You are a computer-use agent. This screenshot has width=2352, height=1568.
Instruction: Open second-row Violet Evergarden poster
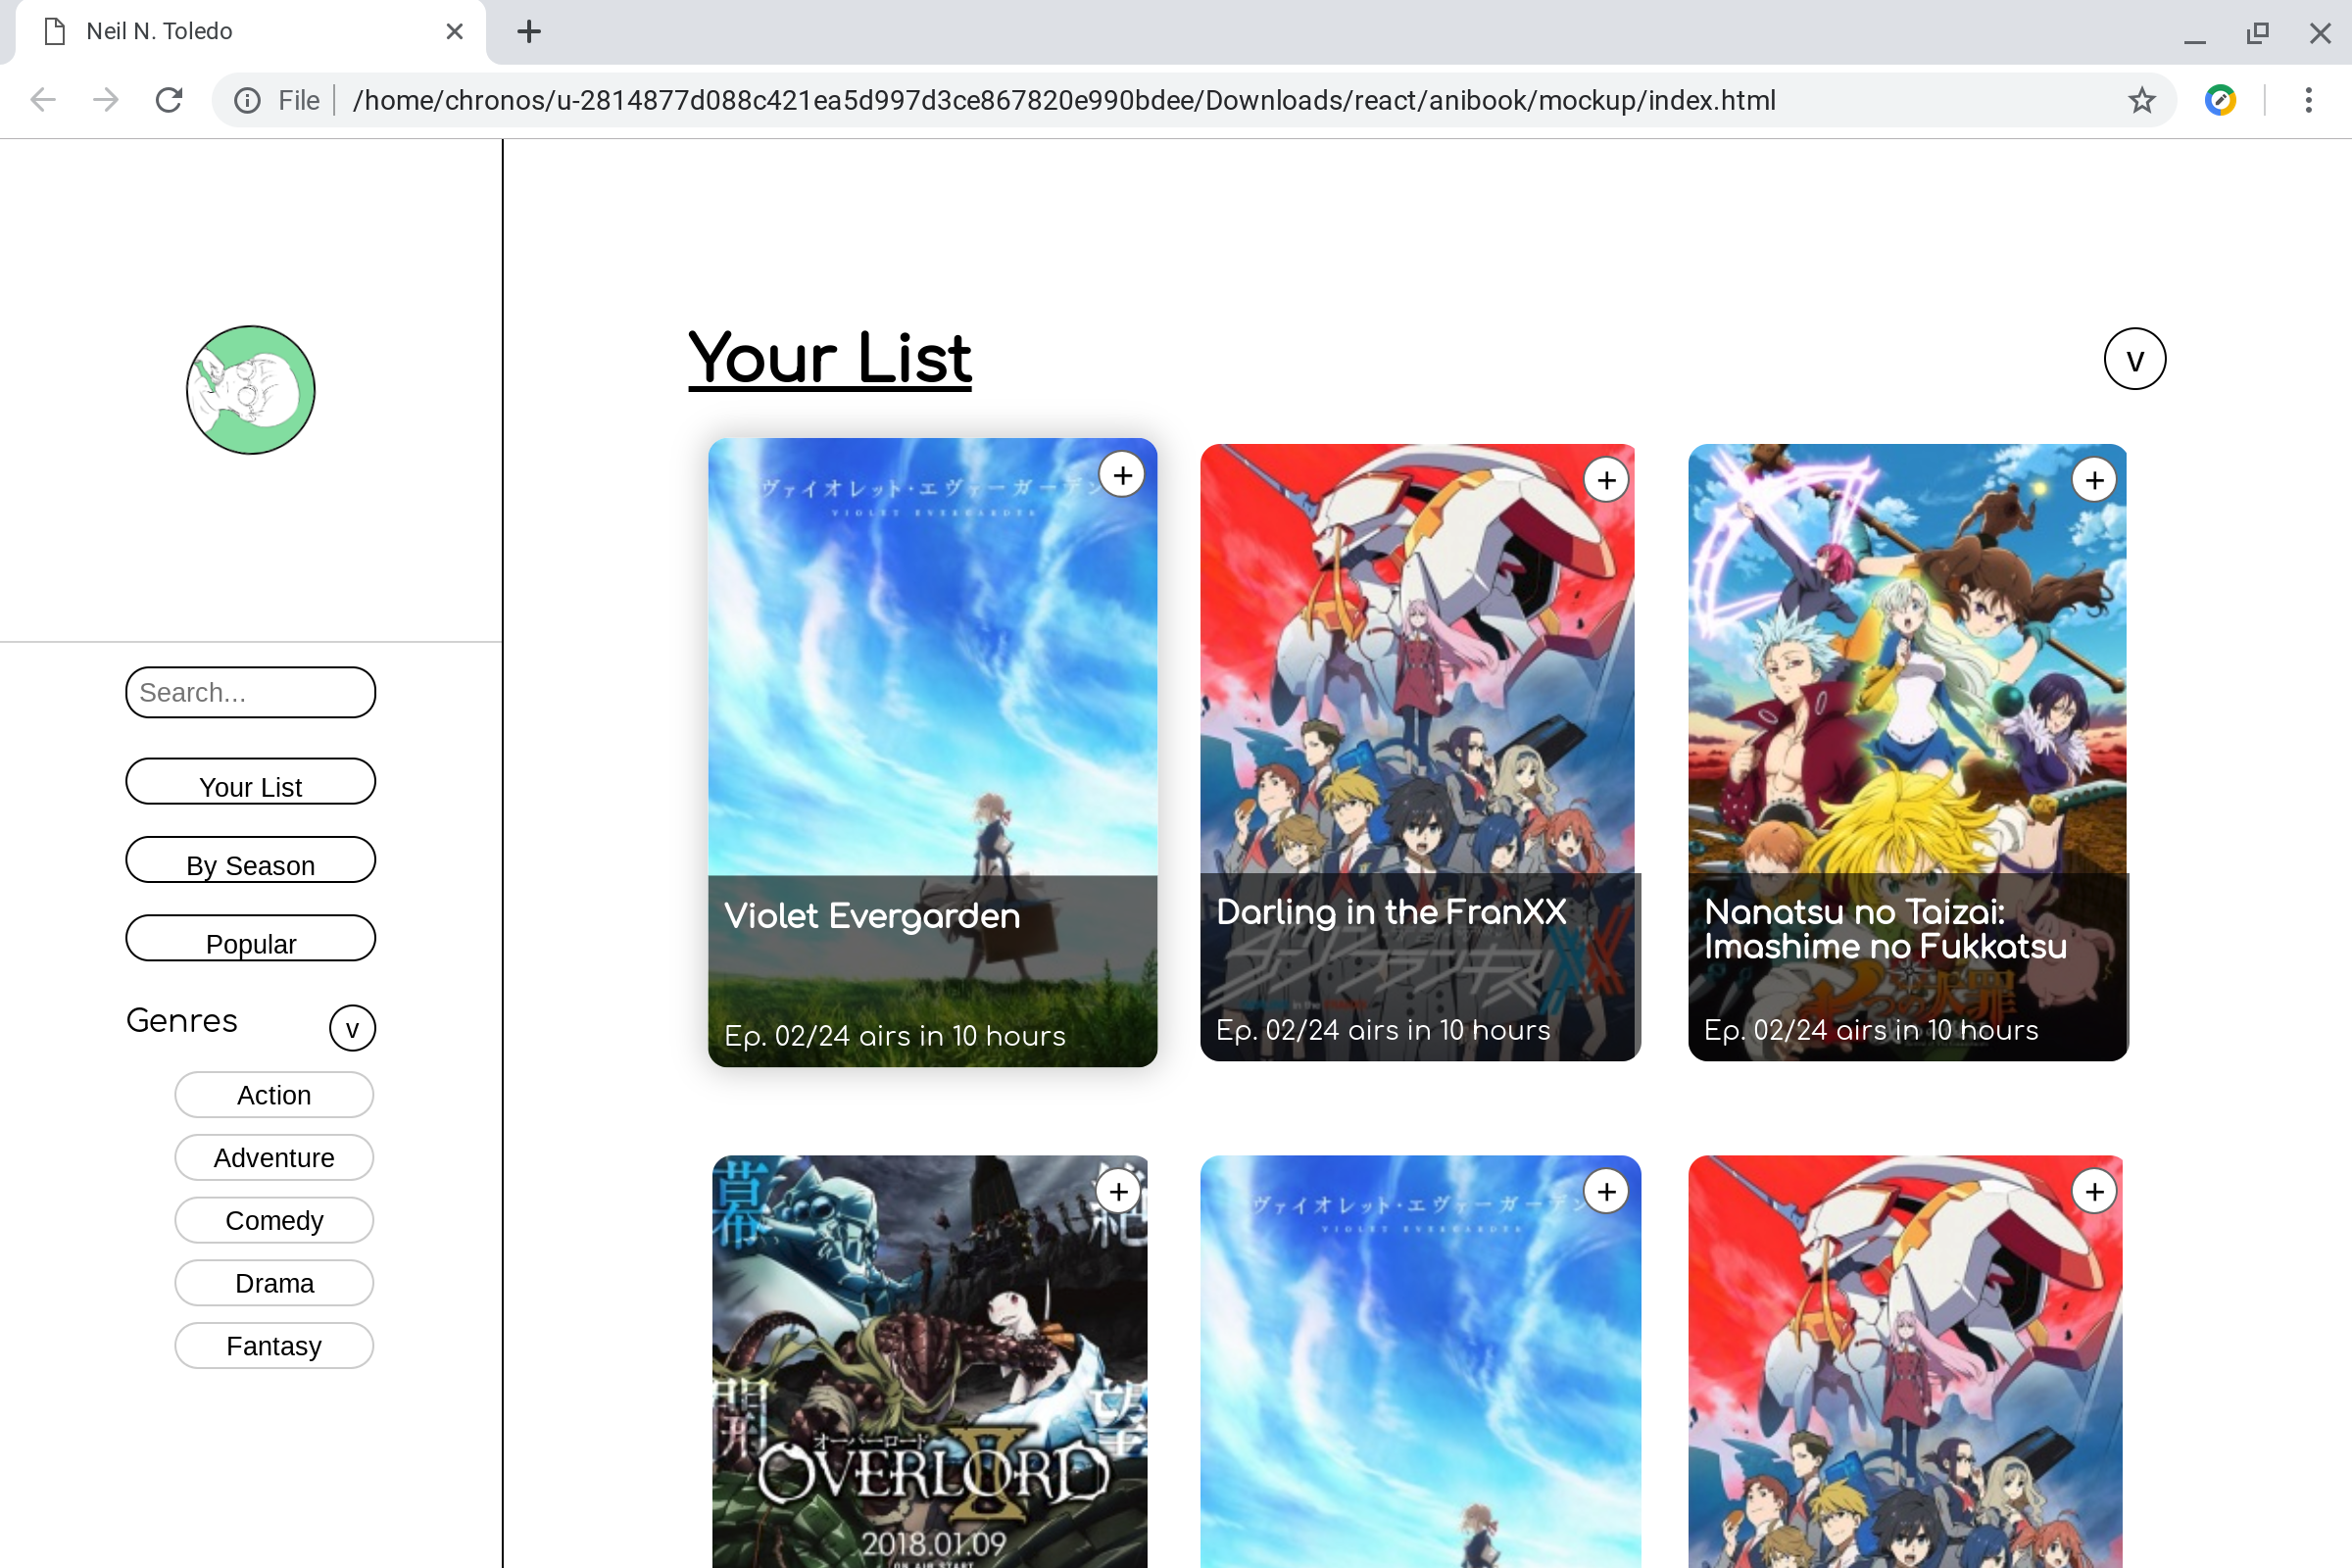[x=1420, y=1362]
